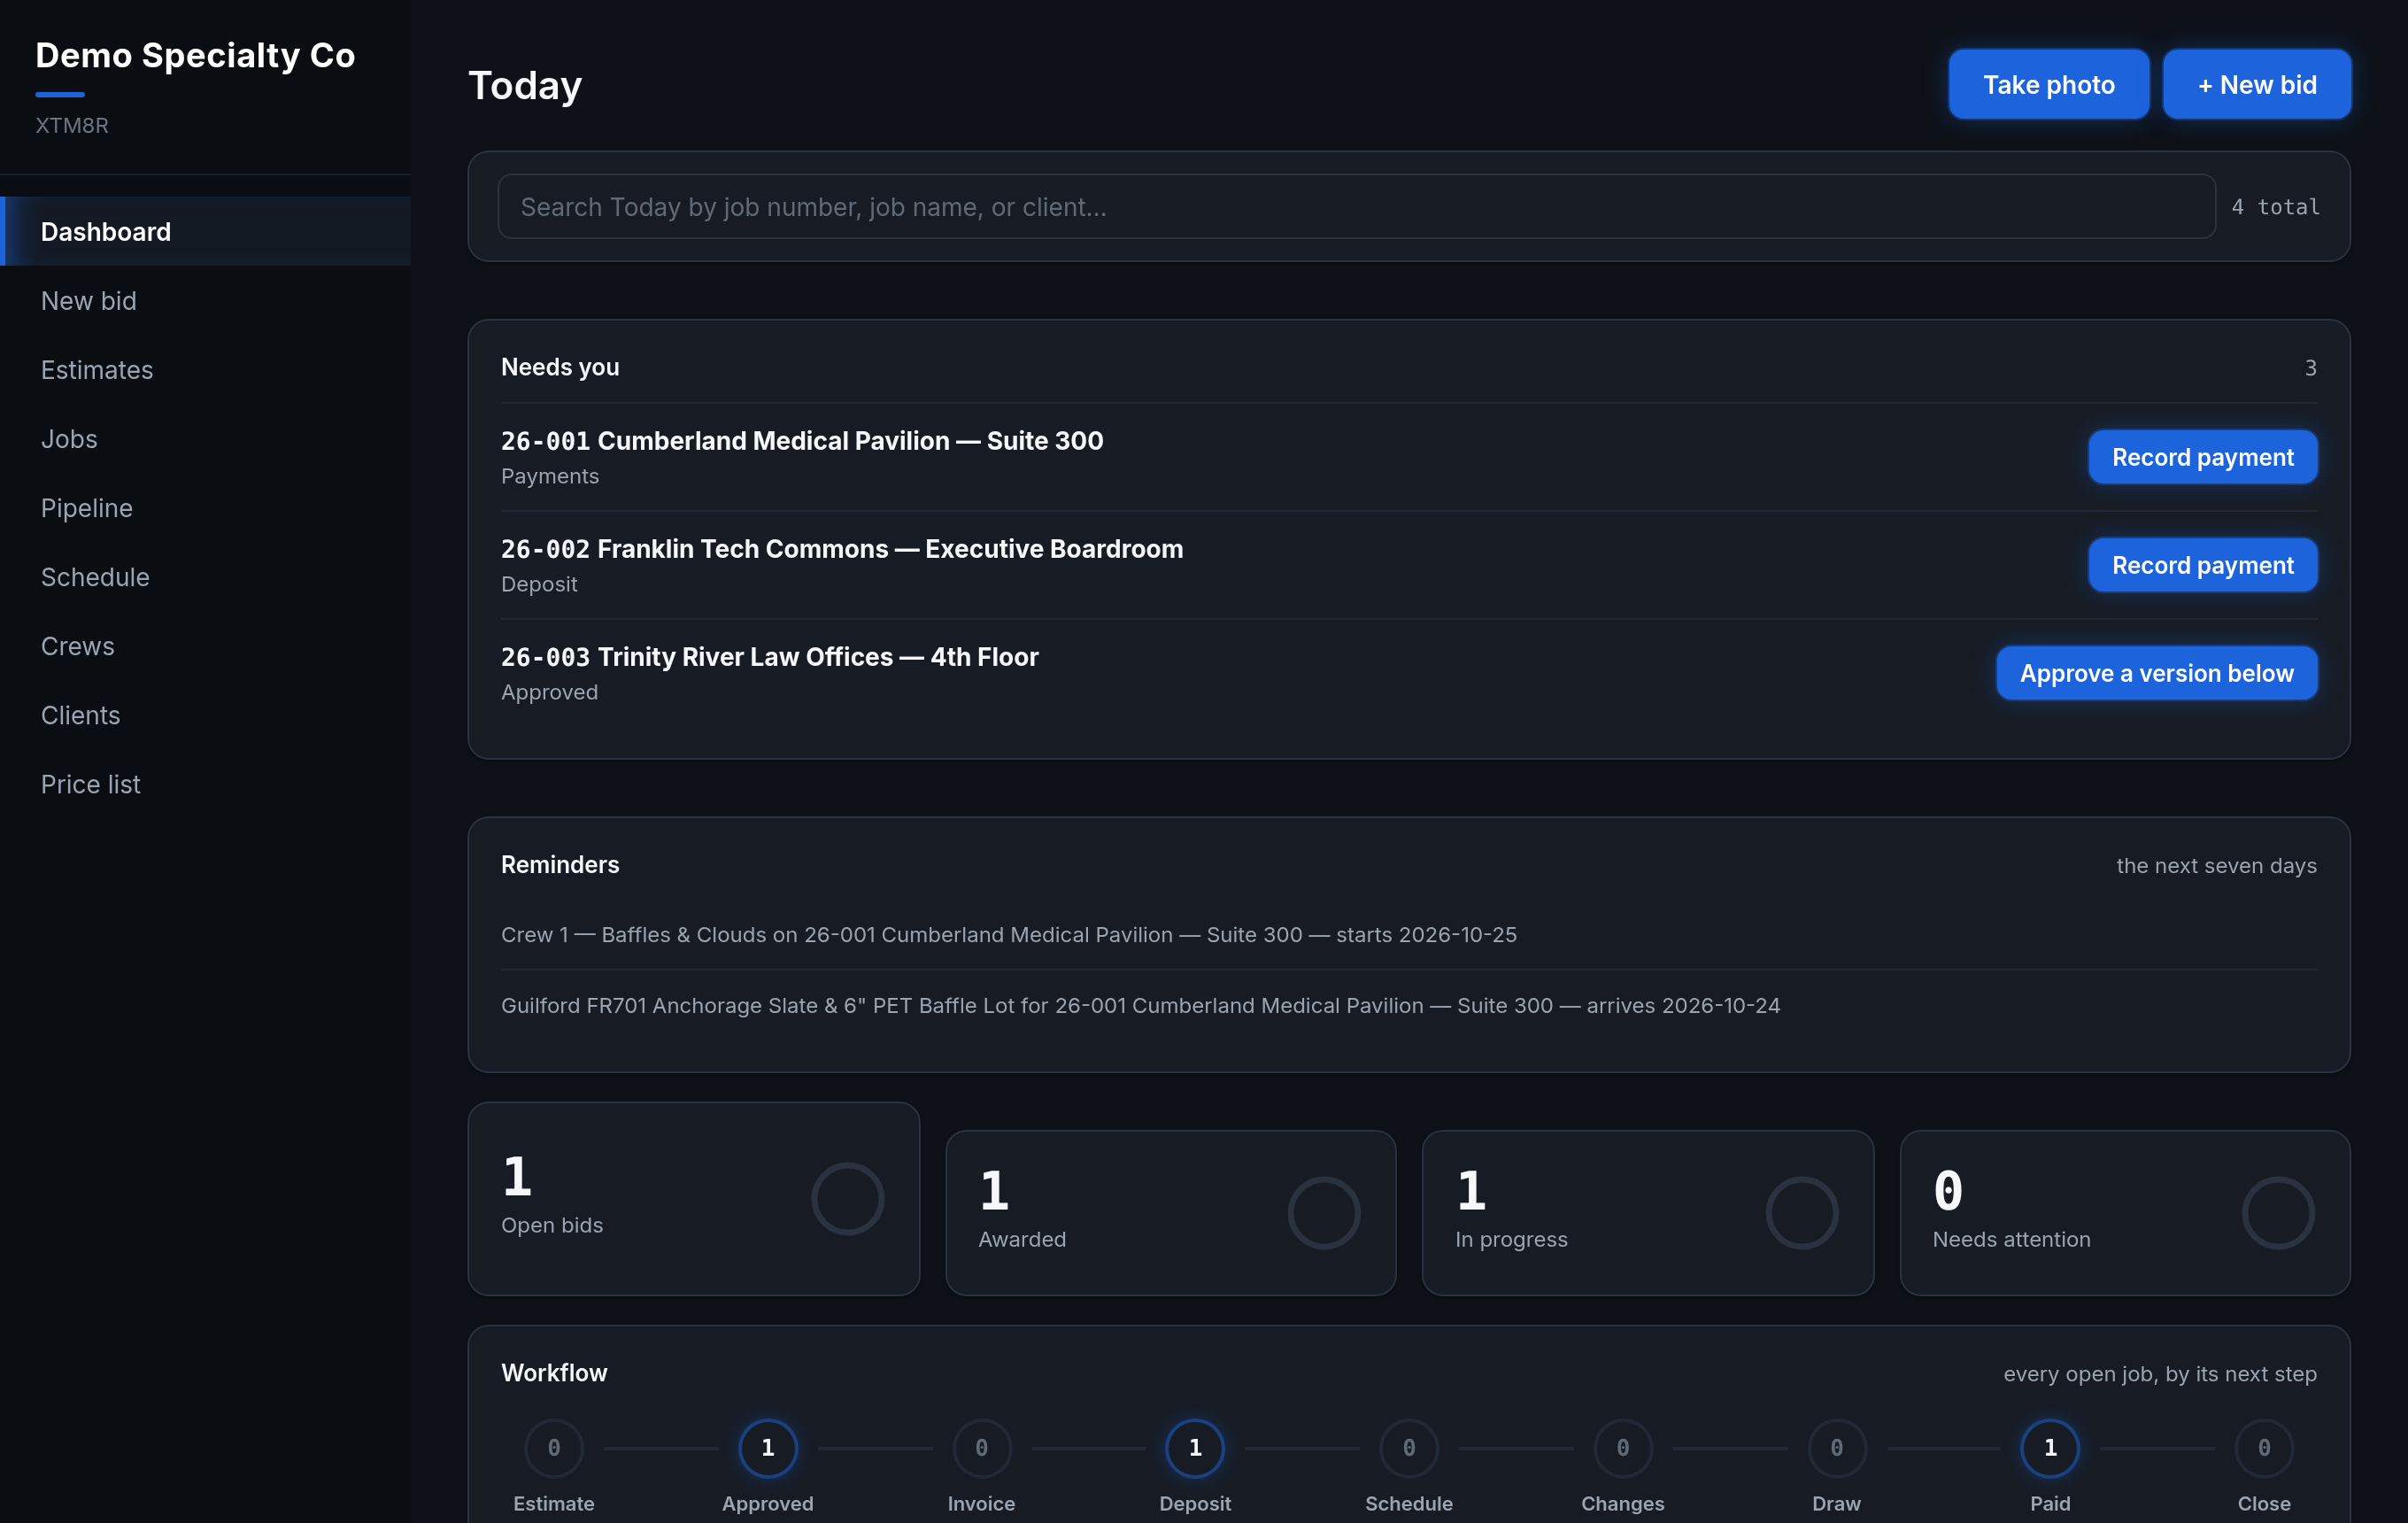This screenshot has width=2408, height=1523.
Task: Select the Changes workflow step circle
Action: coord(1622,1447)
